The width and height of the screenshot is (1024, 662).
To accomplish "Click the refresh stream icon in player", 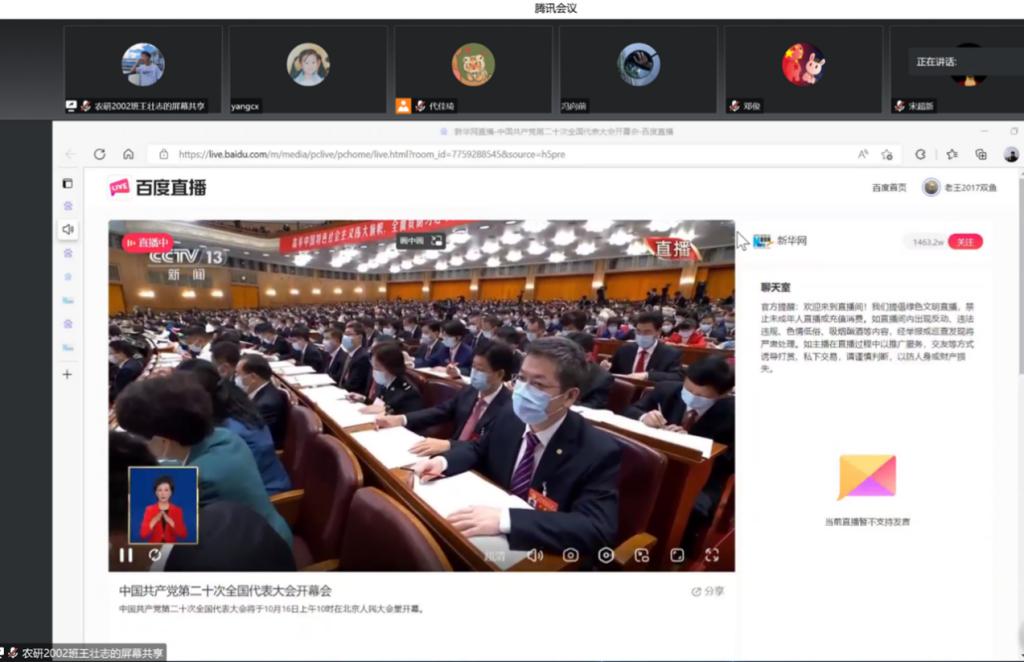I will (155, 555).
